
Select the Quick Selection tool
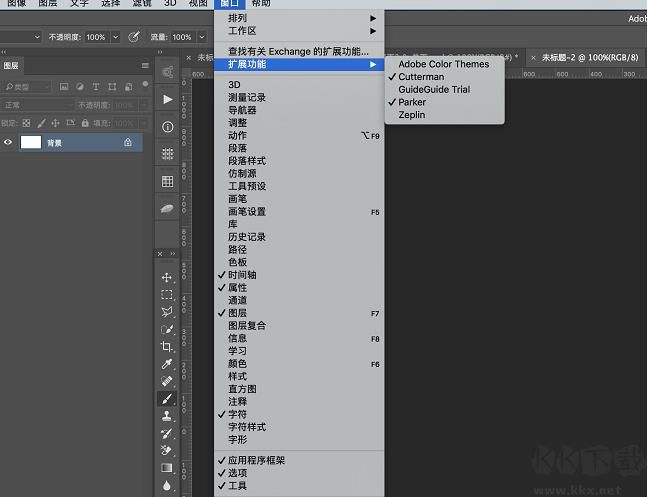[x=167, y=329]
